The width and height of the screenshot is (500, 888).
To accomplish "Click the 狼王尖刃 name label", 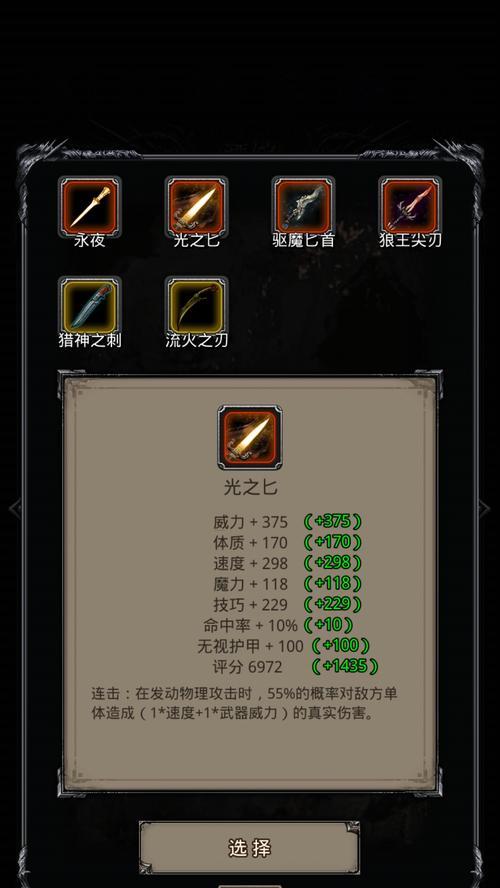I will point(411,240).
